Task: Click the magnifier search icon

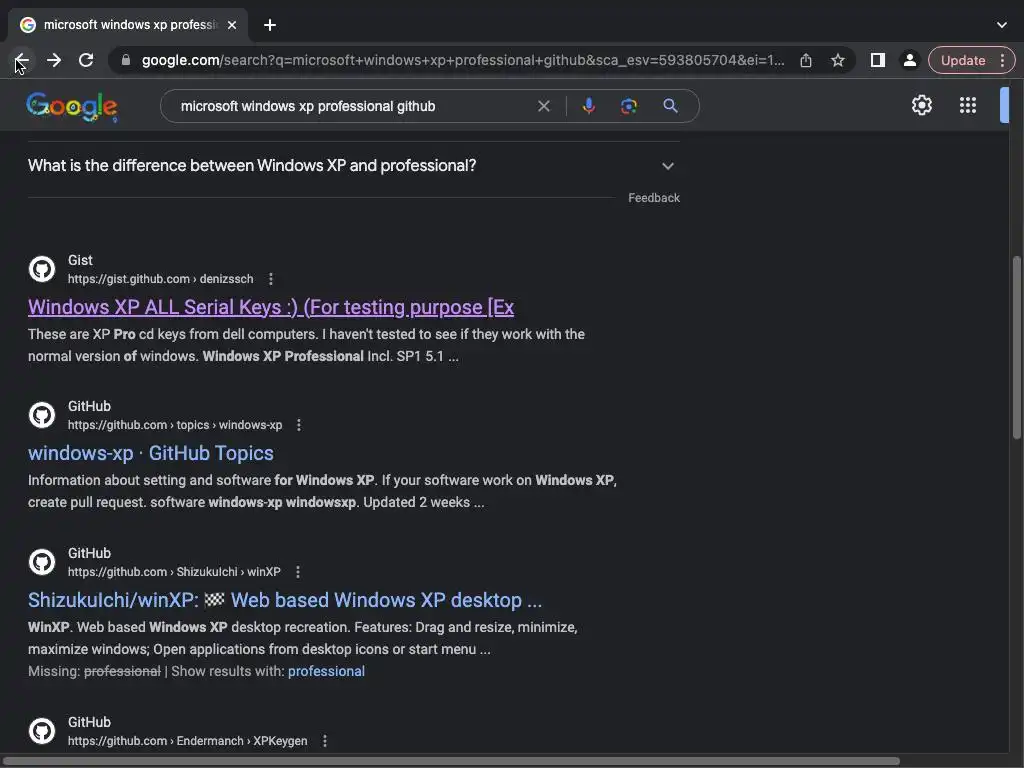Action: pyautogui.click(x=670, y=106)
